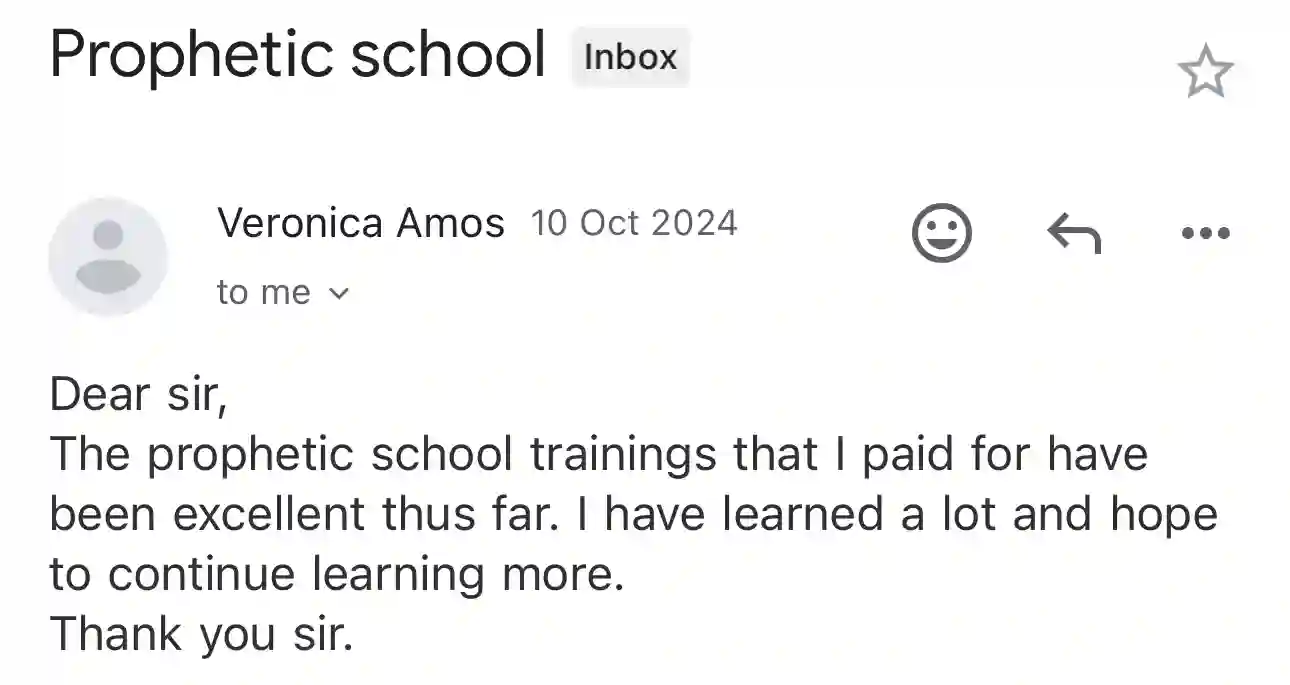Click the date 10 Oct 2024
Screen dimensions: 1290x685
[x=634, y=222]
